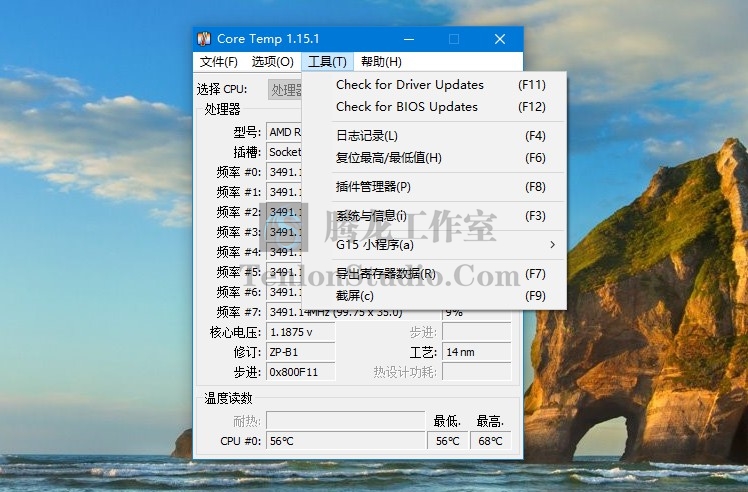
Task: Click the empty 耐热 field
Action: tap(345, 421)
